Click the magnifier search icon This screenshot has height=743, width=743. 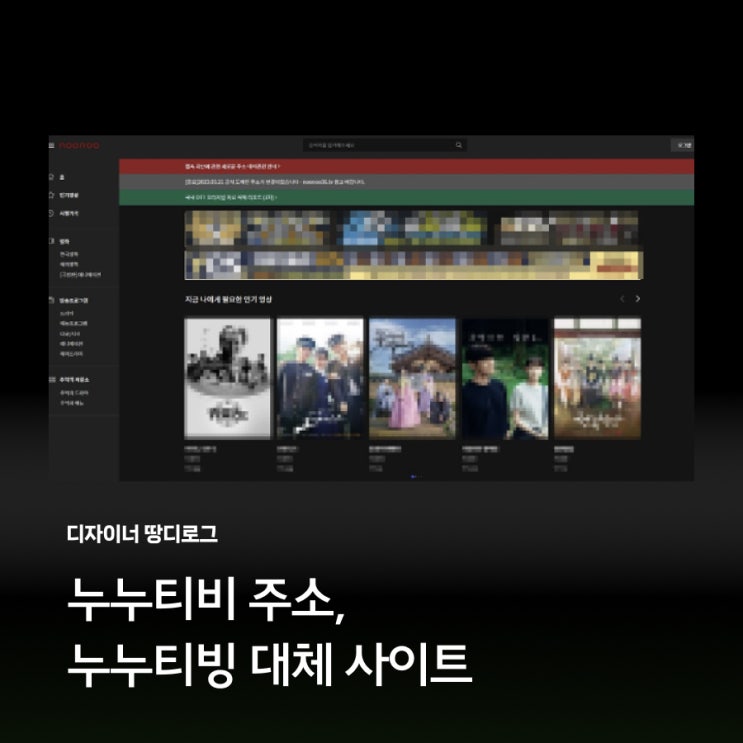tap(459, 145)
